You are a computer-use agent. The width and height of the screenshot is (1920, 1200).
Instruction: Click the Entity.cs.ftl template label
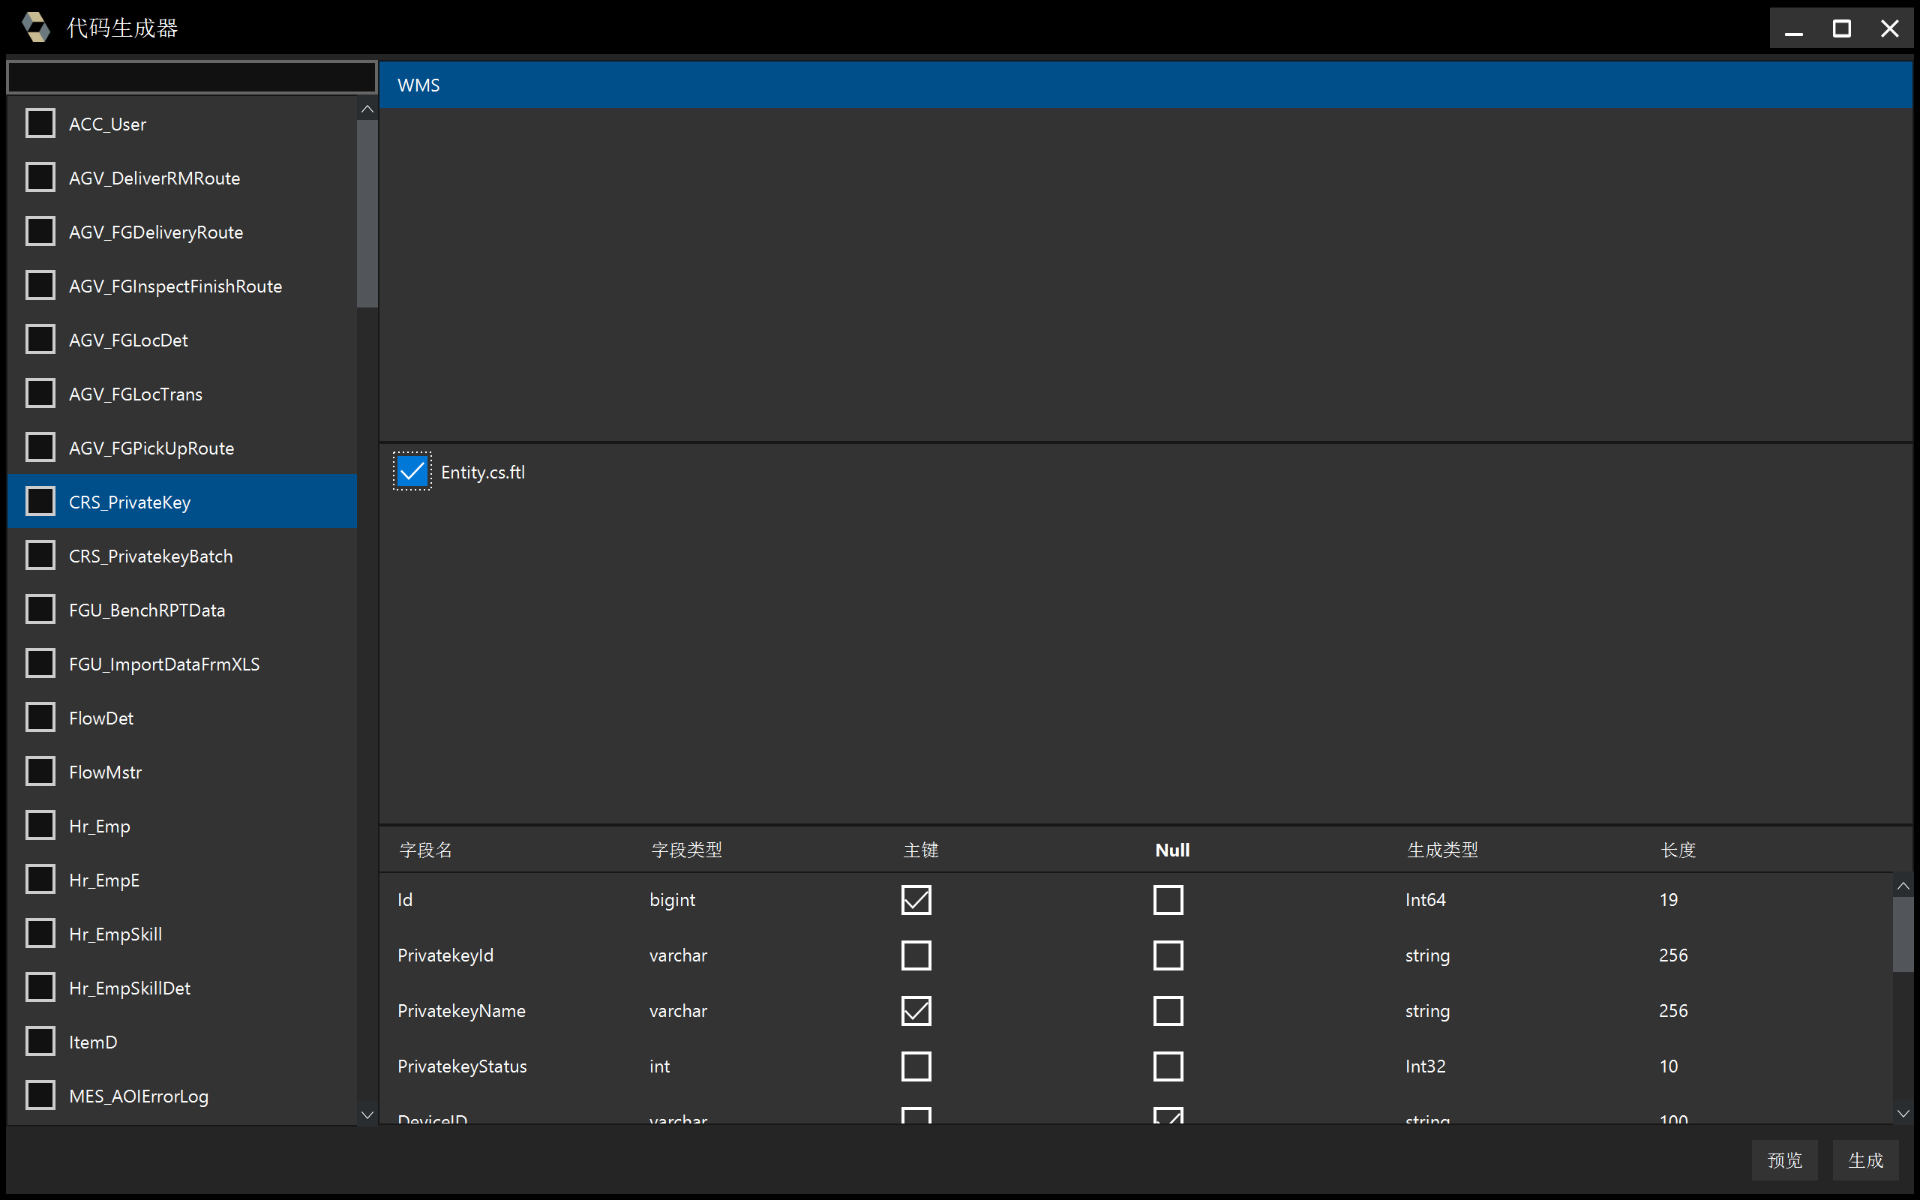483,472
